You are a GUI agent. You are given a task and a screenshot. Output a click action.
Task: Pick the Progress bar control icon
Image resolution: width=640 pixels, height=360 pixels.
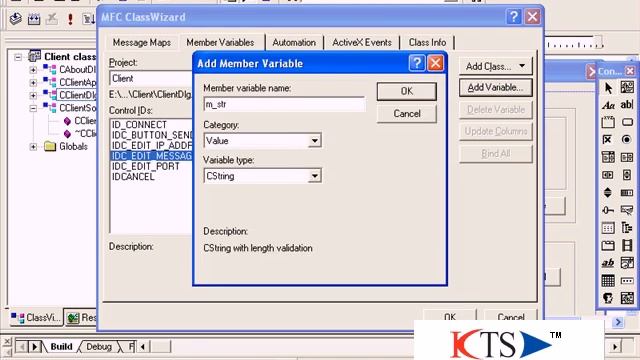tap(627, 192)
